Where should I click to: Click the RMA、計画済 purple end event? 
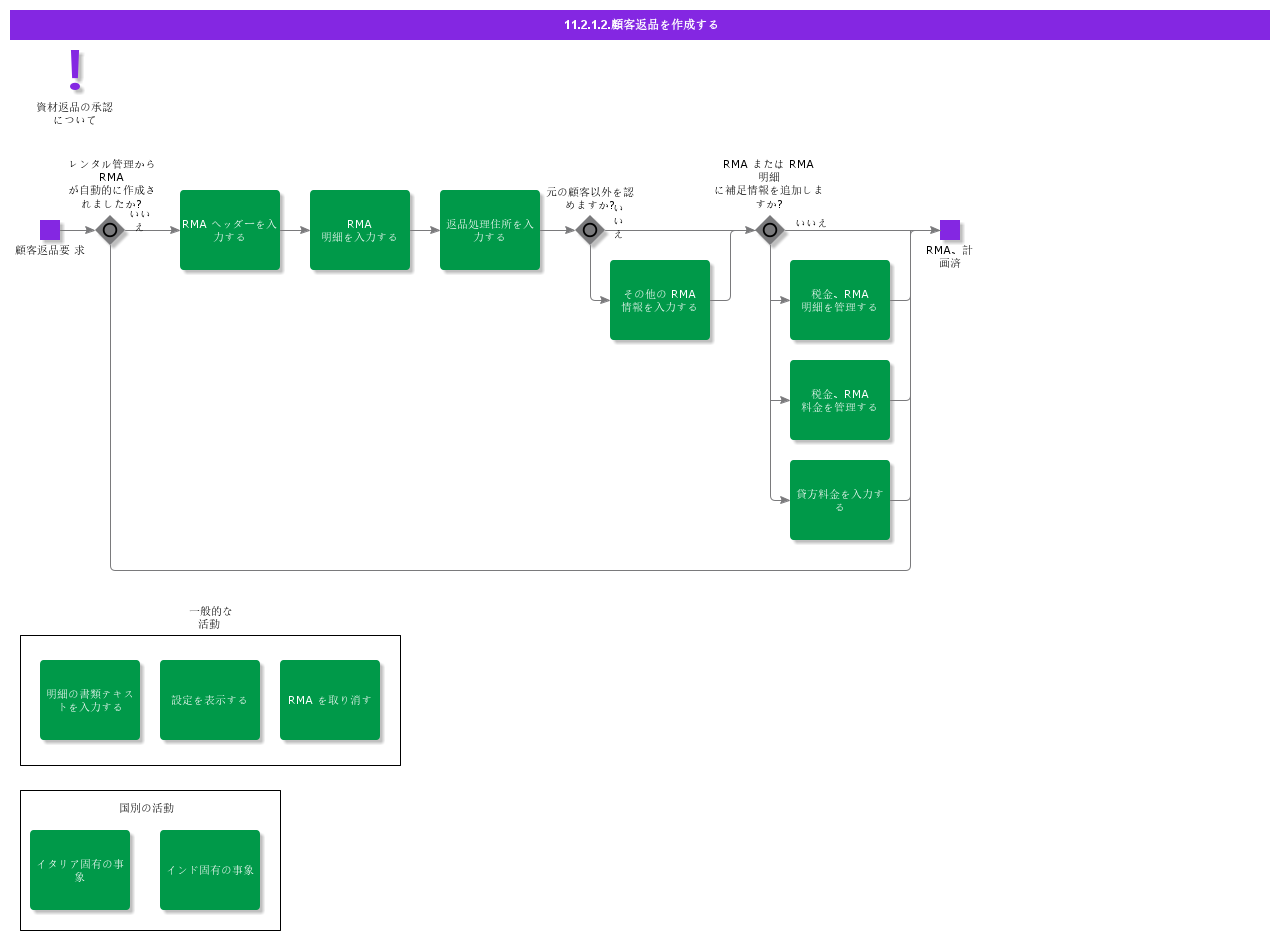pos(950,230)
